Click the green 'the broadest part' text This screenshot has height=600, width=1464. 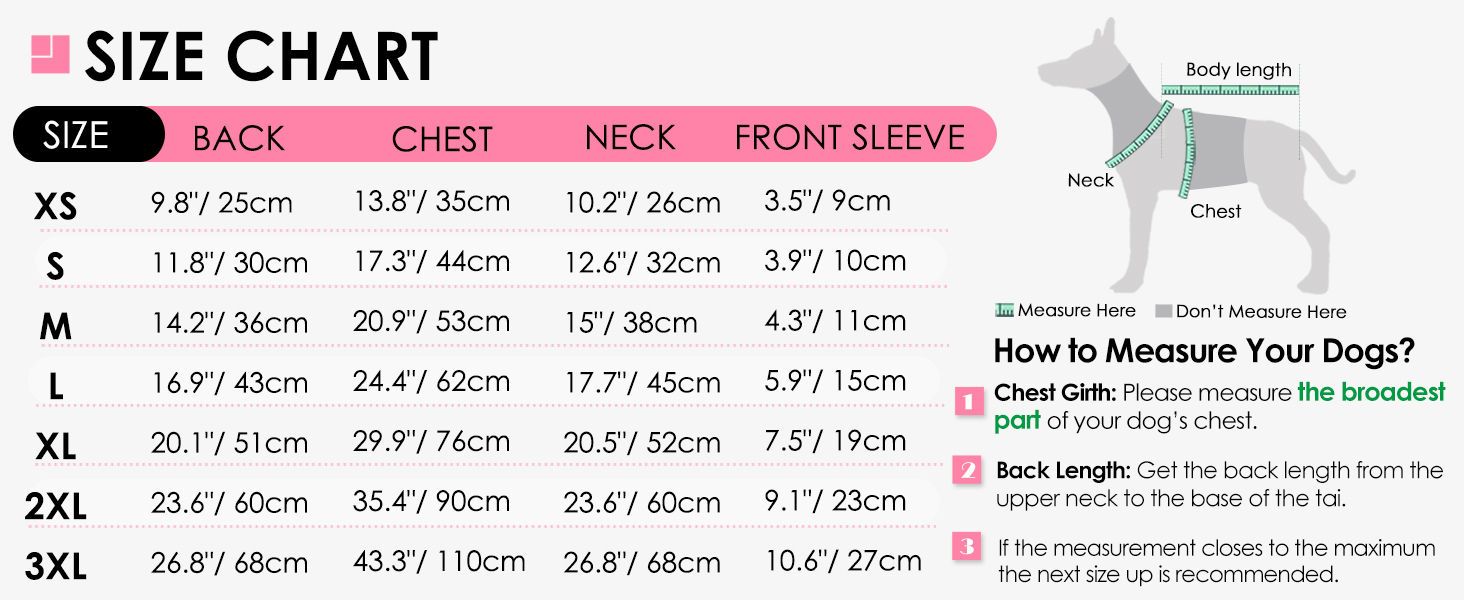[x=1371, y=392]
